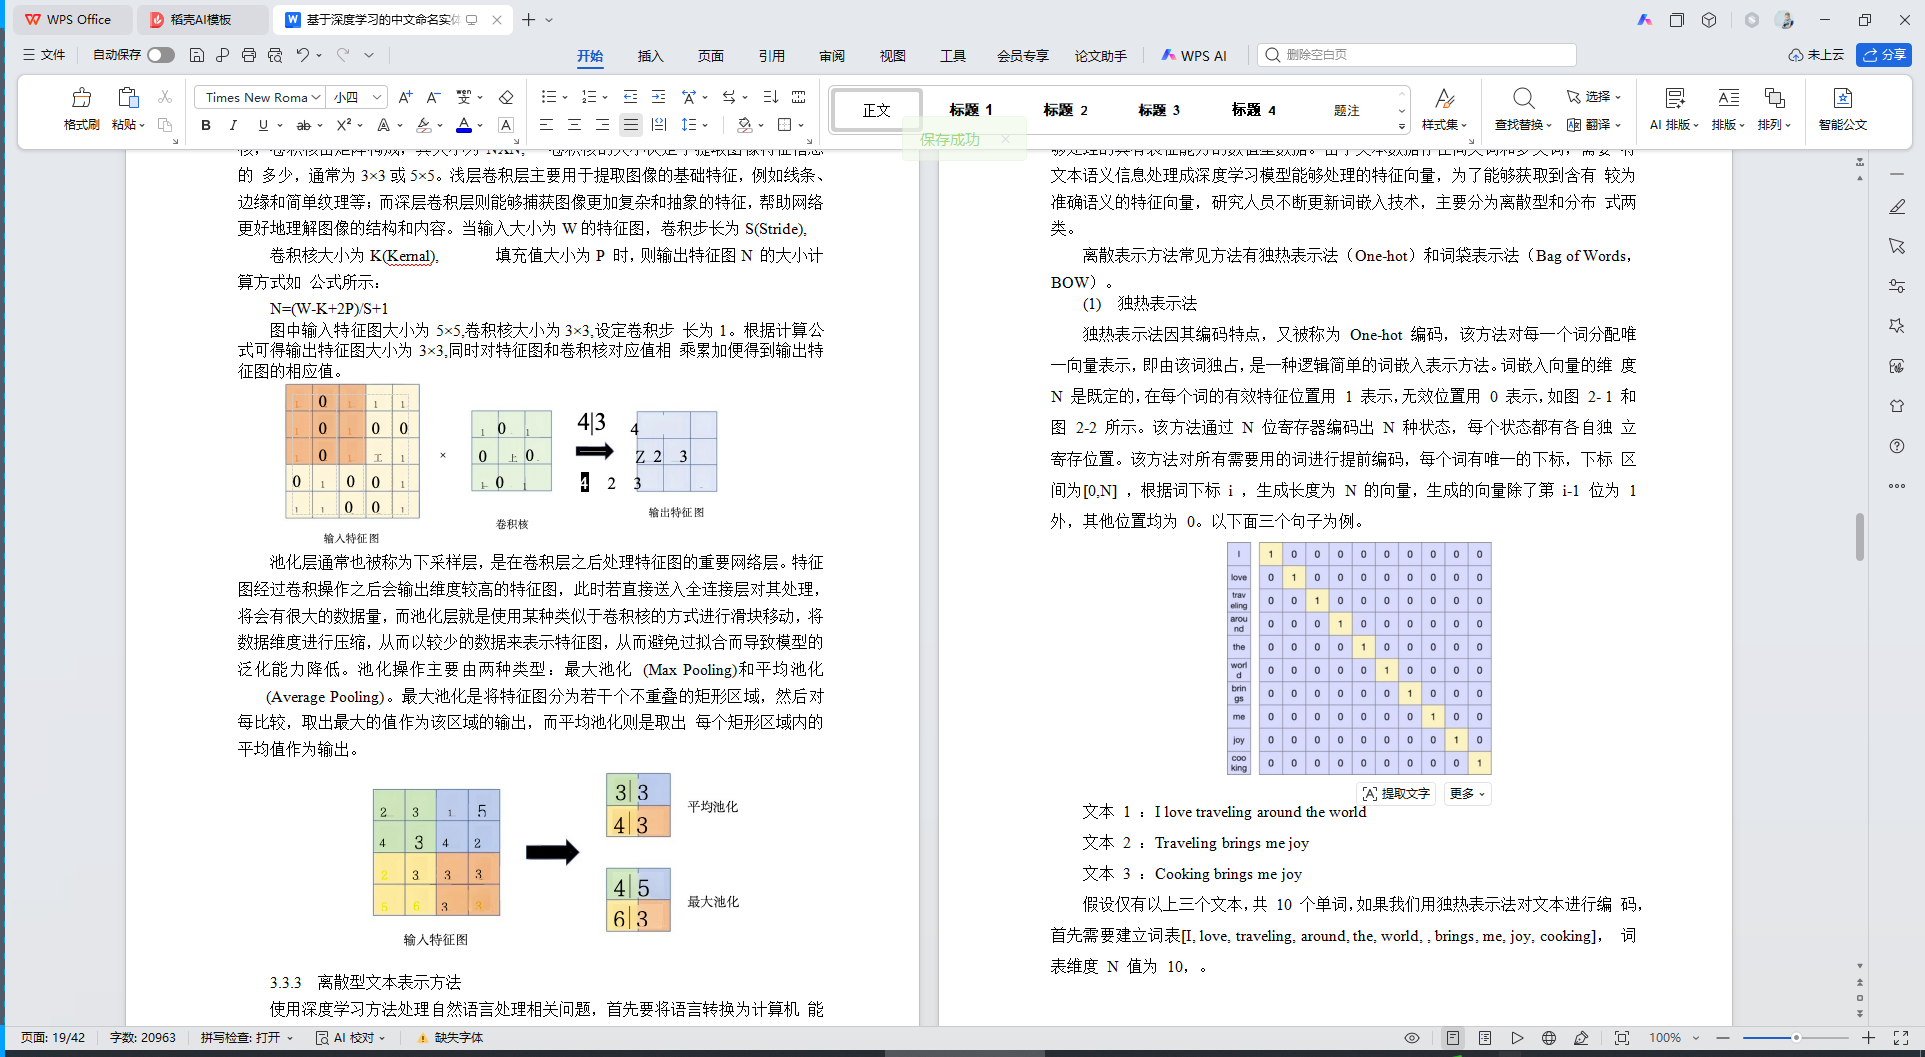Click the text highlight color icon
The width and height of the screenshot is (1925, 1057).
424,125
